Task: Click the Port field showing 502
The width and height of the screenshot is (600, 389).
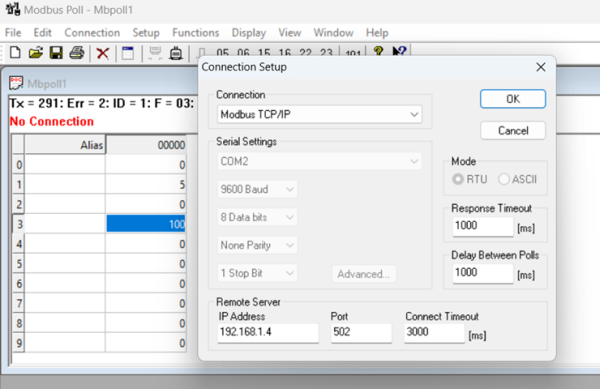Action: 361,332
